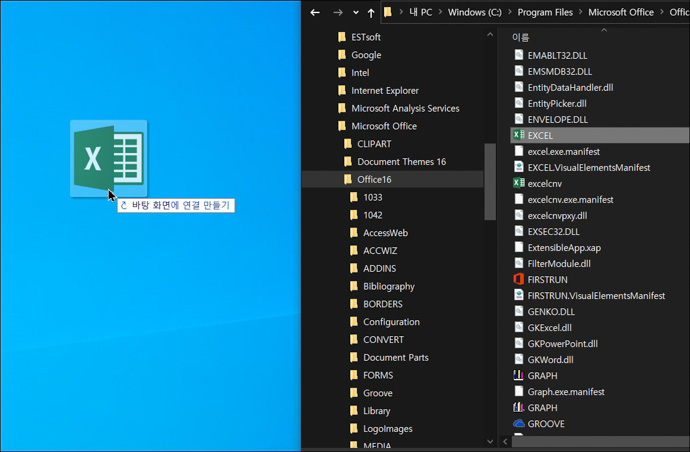Select the excelcnv application icon

[519, 183]
